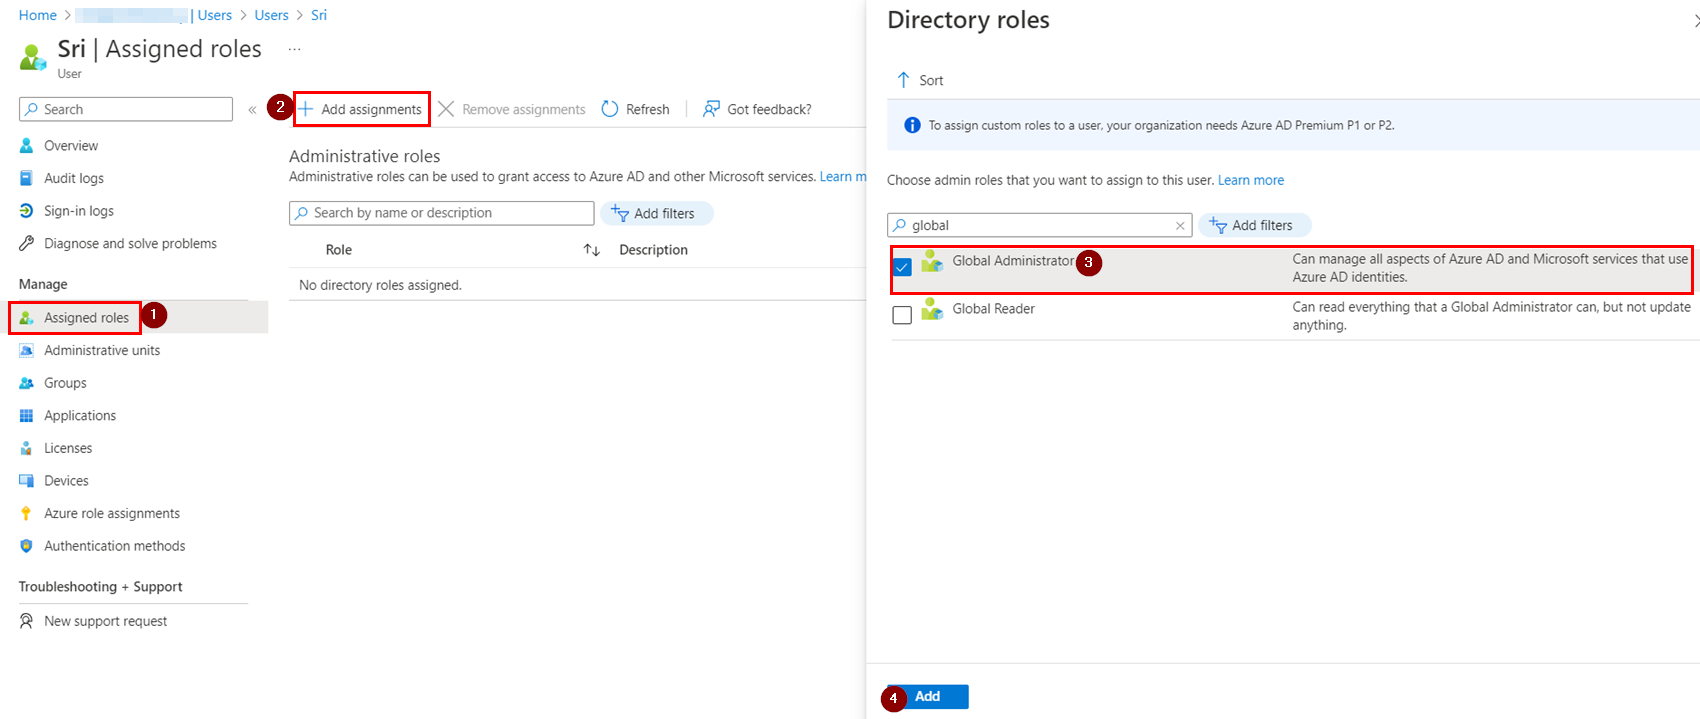Screen dimensions: 1700x719
Task: Clear the global search text with X
Action: pos(1180,226)
